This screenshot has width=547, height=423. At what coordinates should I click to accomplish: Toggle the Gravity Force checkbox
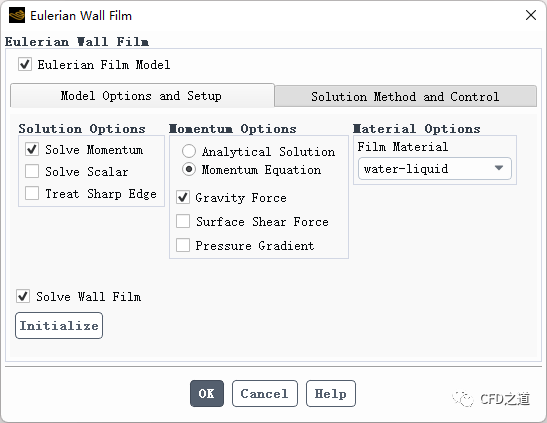click(183, 197)
